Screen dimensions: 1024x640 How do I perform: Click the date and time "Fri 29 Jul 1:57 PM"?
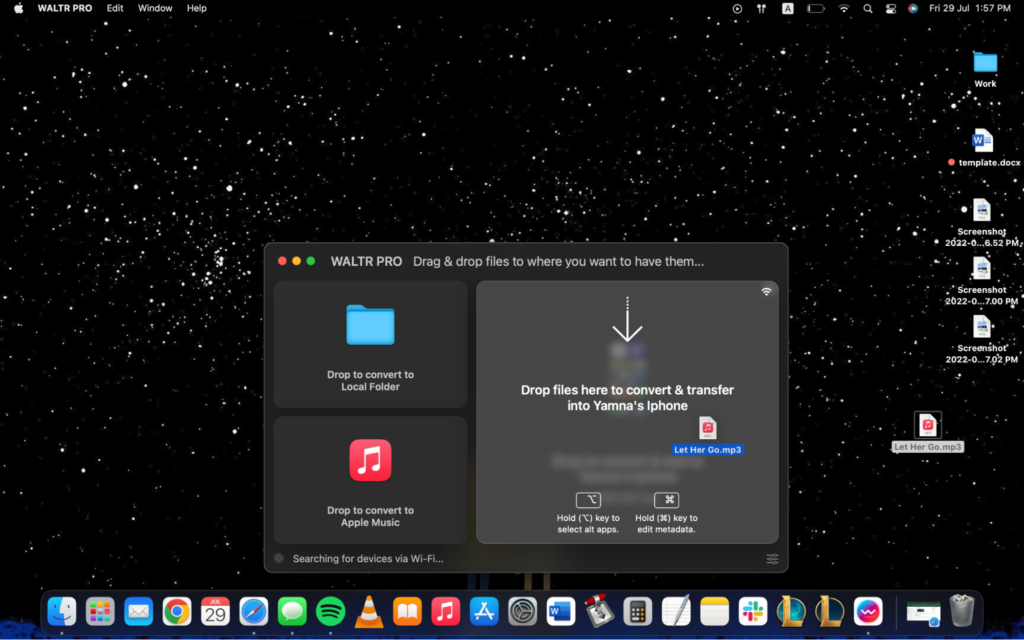pos(970,8)
